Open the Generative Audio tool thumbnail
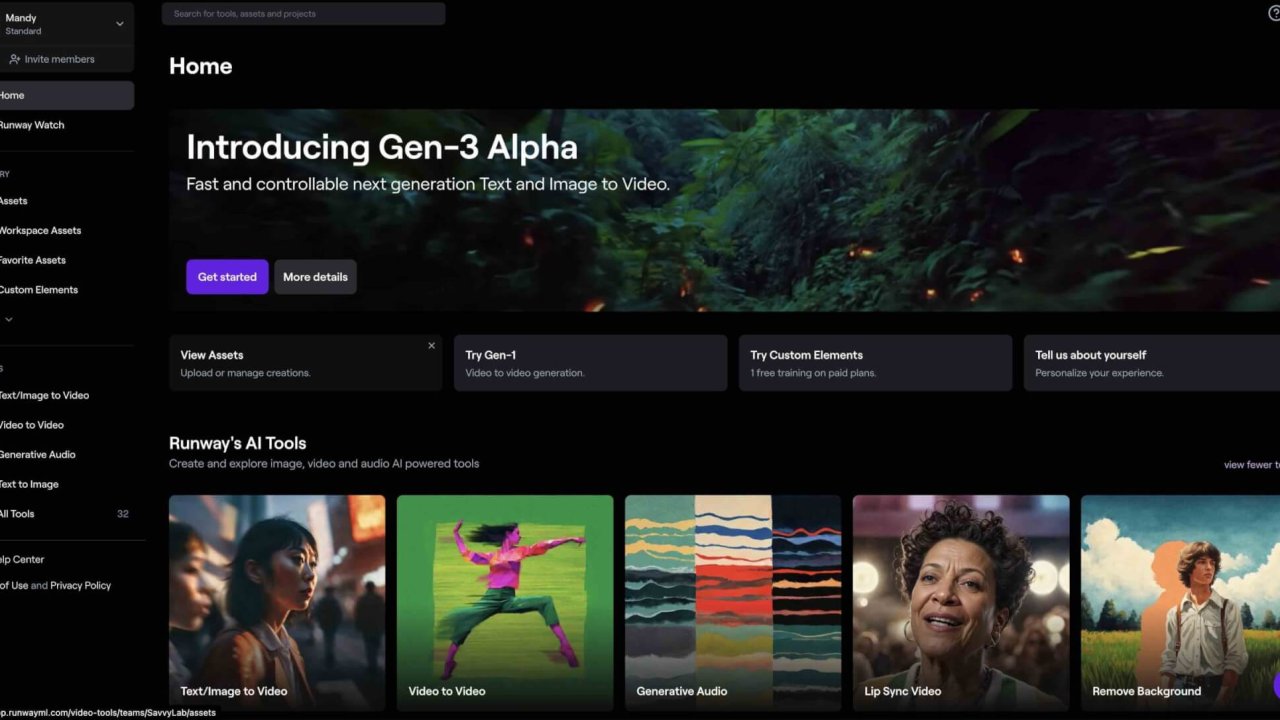 click(732, 600)
